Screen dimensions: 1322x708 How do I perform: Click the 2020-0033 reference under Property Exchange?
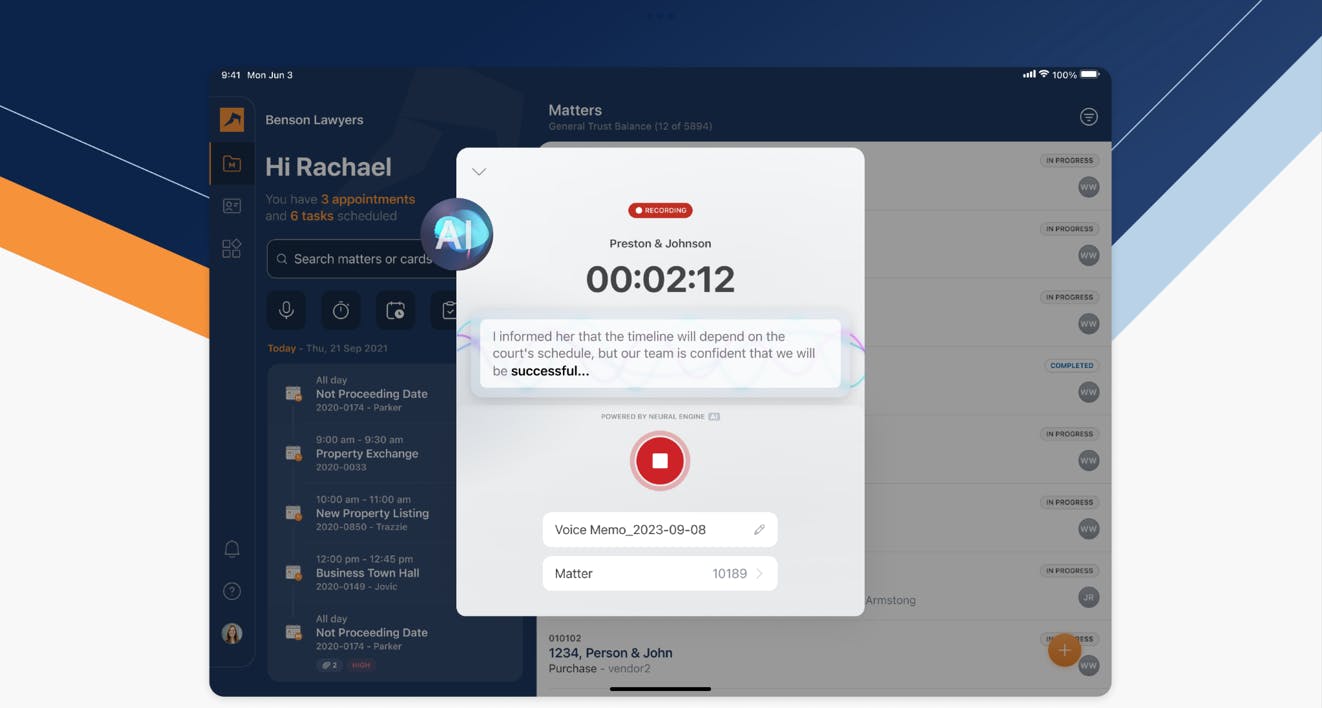341,468
